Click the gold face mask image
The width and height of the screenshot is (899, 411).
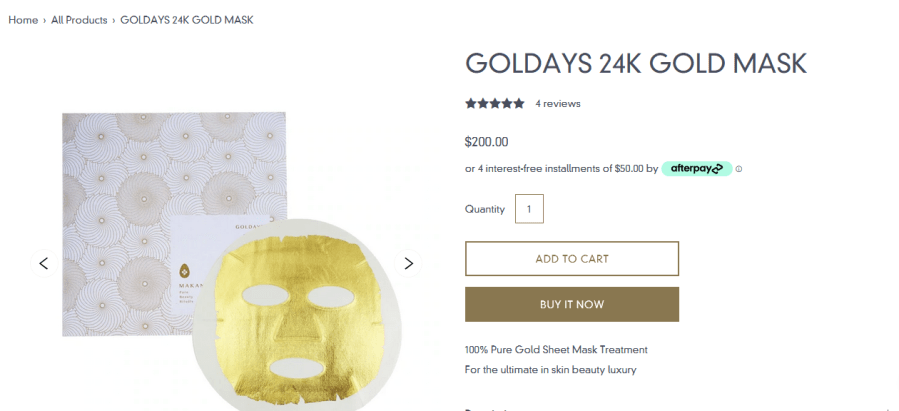(299, 310)
